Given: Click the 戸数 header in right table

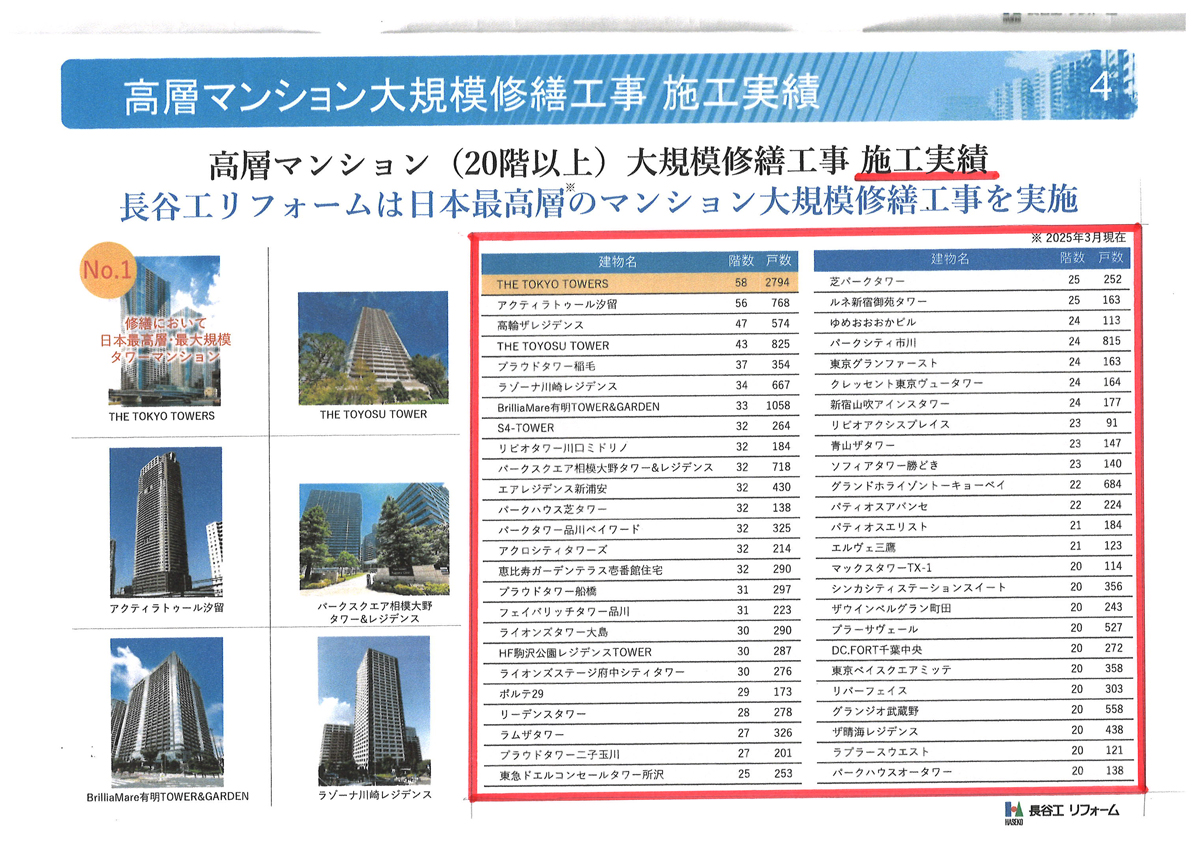Looking at the screenshot, I should [x=1111, y=259].
